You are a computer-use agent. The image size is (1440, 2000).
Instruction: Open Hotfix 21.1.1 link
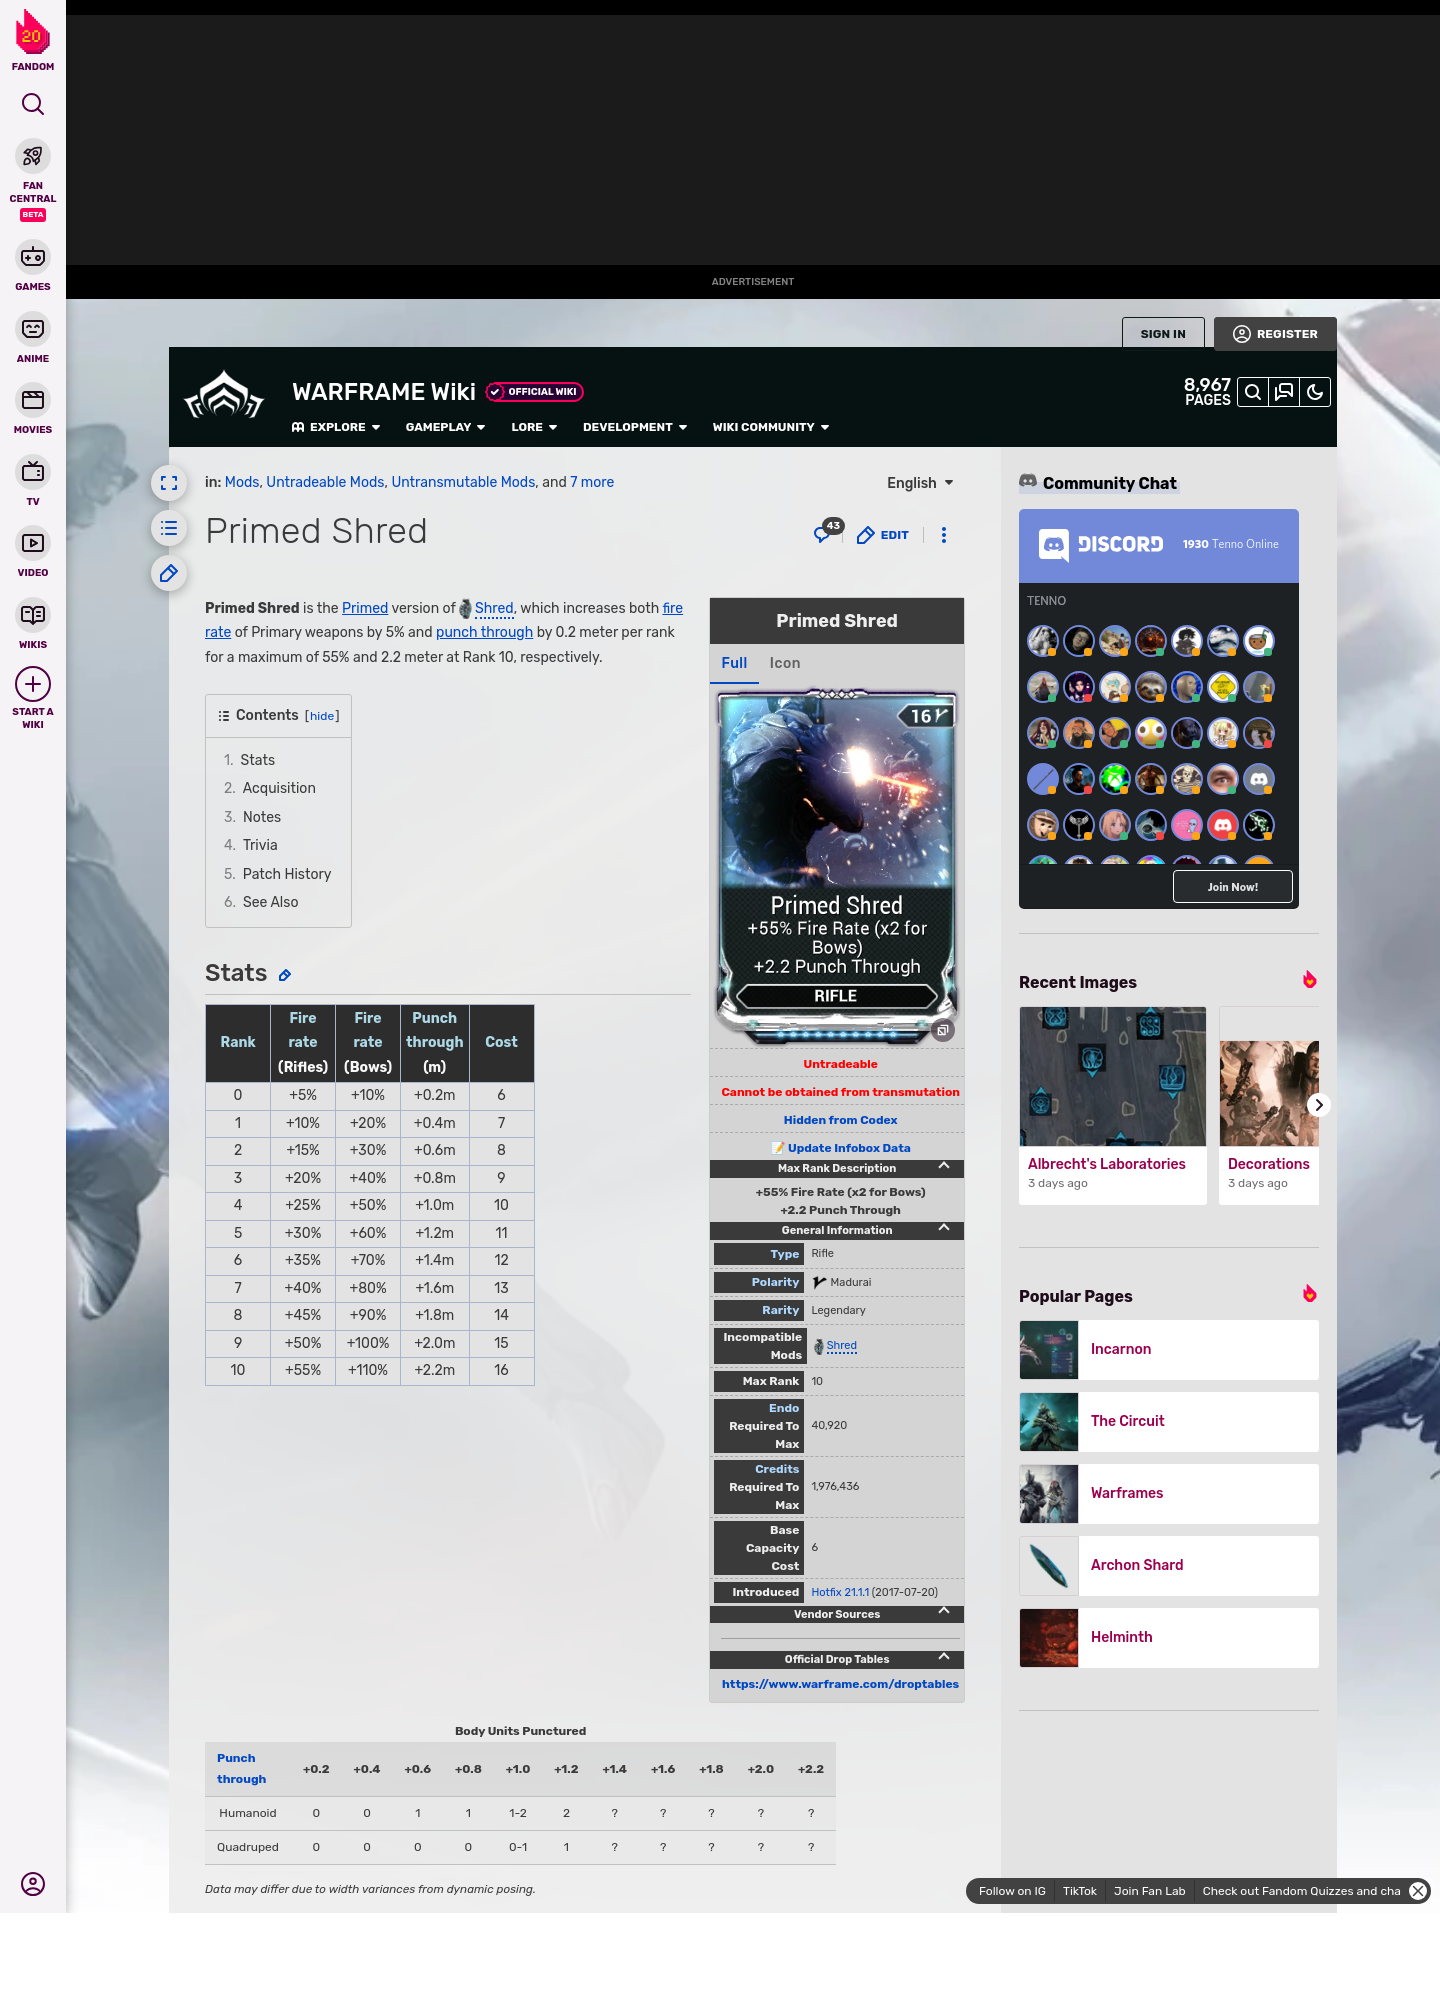[840, 1592]
